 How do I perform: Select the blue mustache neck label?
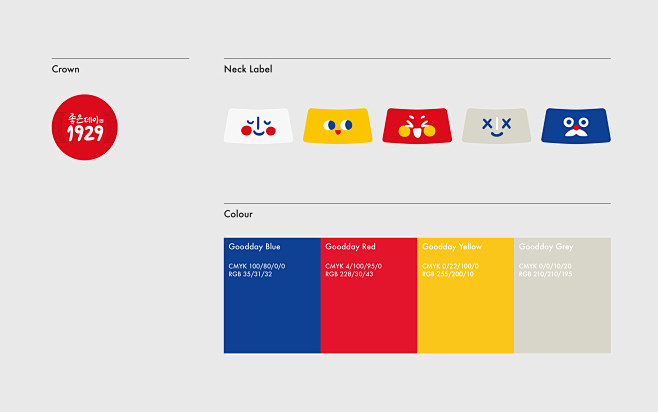576,125
